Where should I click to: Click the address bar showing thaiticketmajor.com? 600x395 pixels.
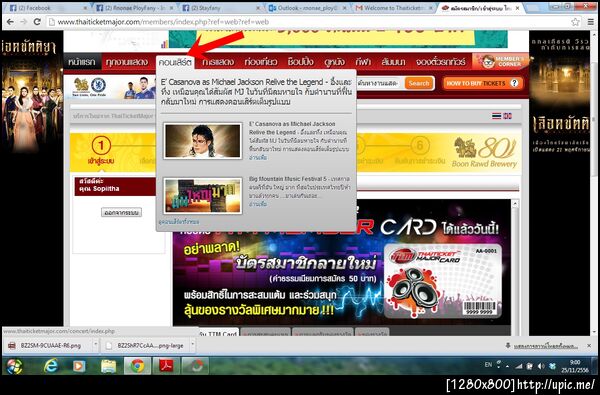(310, 22)
